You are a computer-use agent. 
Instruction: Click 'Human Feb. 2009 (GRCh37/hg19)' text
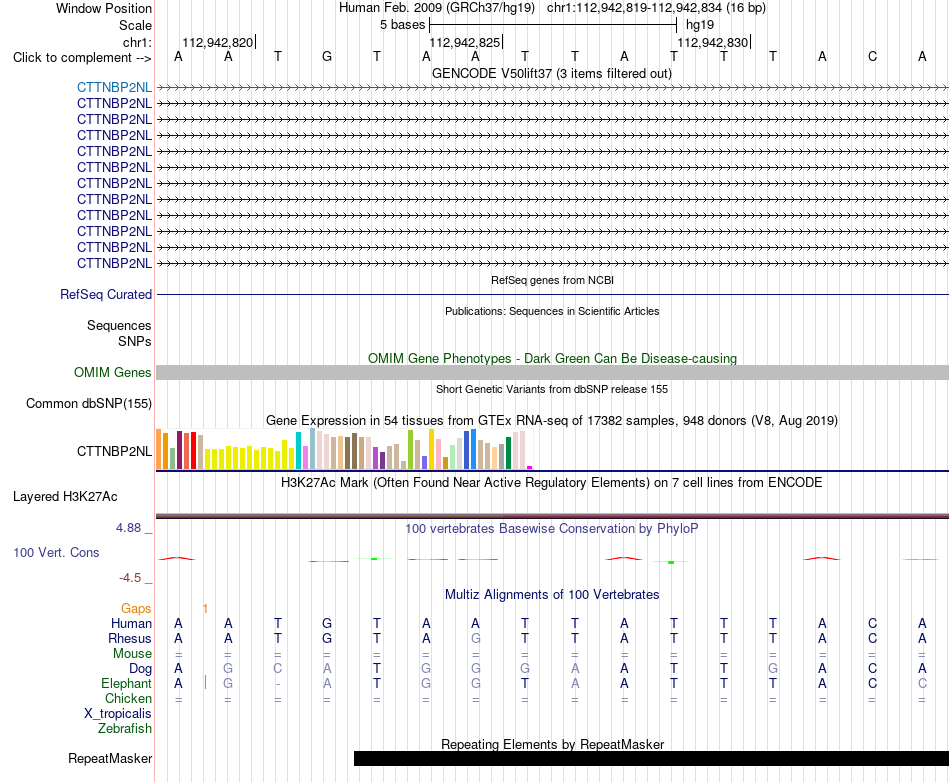437,8
